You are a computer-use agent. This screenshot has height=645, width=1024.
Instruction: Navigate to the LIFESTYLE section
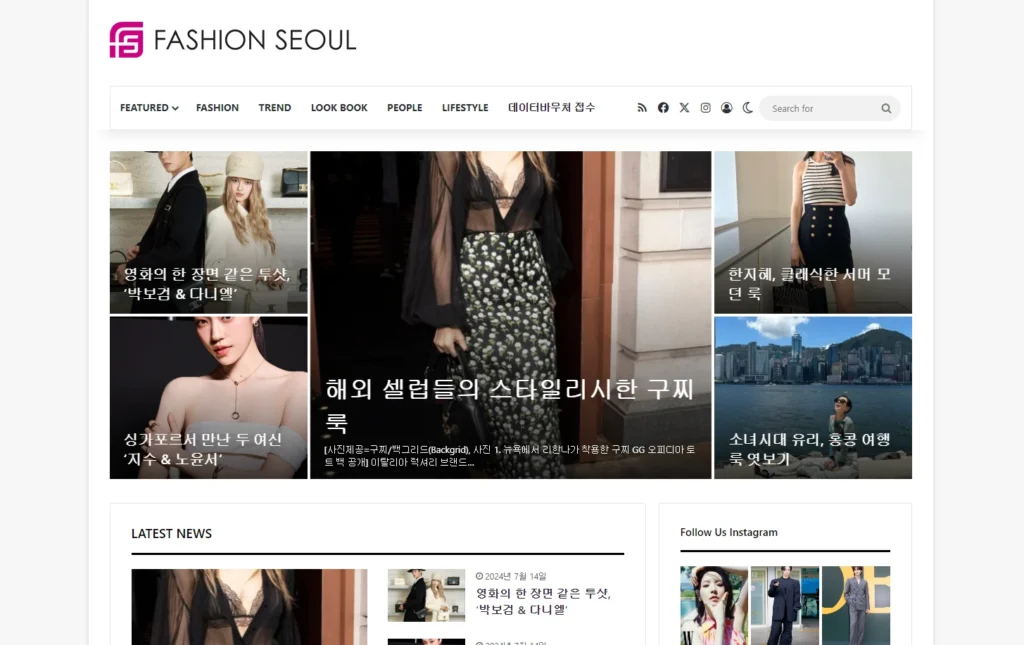(465, 108)
